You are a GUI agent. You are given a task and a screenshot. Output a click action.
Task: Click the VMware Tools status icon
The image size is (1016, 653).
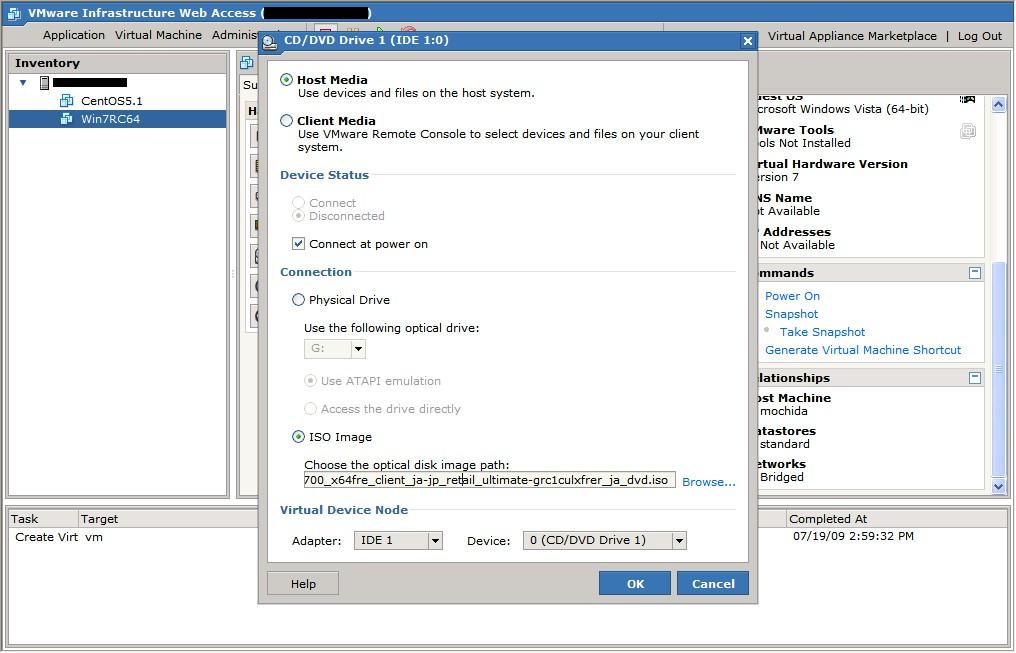click(x=967, y=132)
